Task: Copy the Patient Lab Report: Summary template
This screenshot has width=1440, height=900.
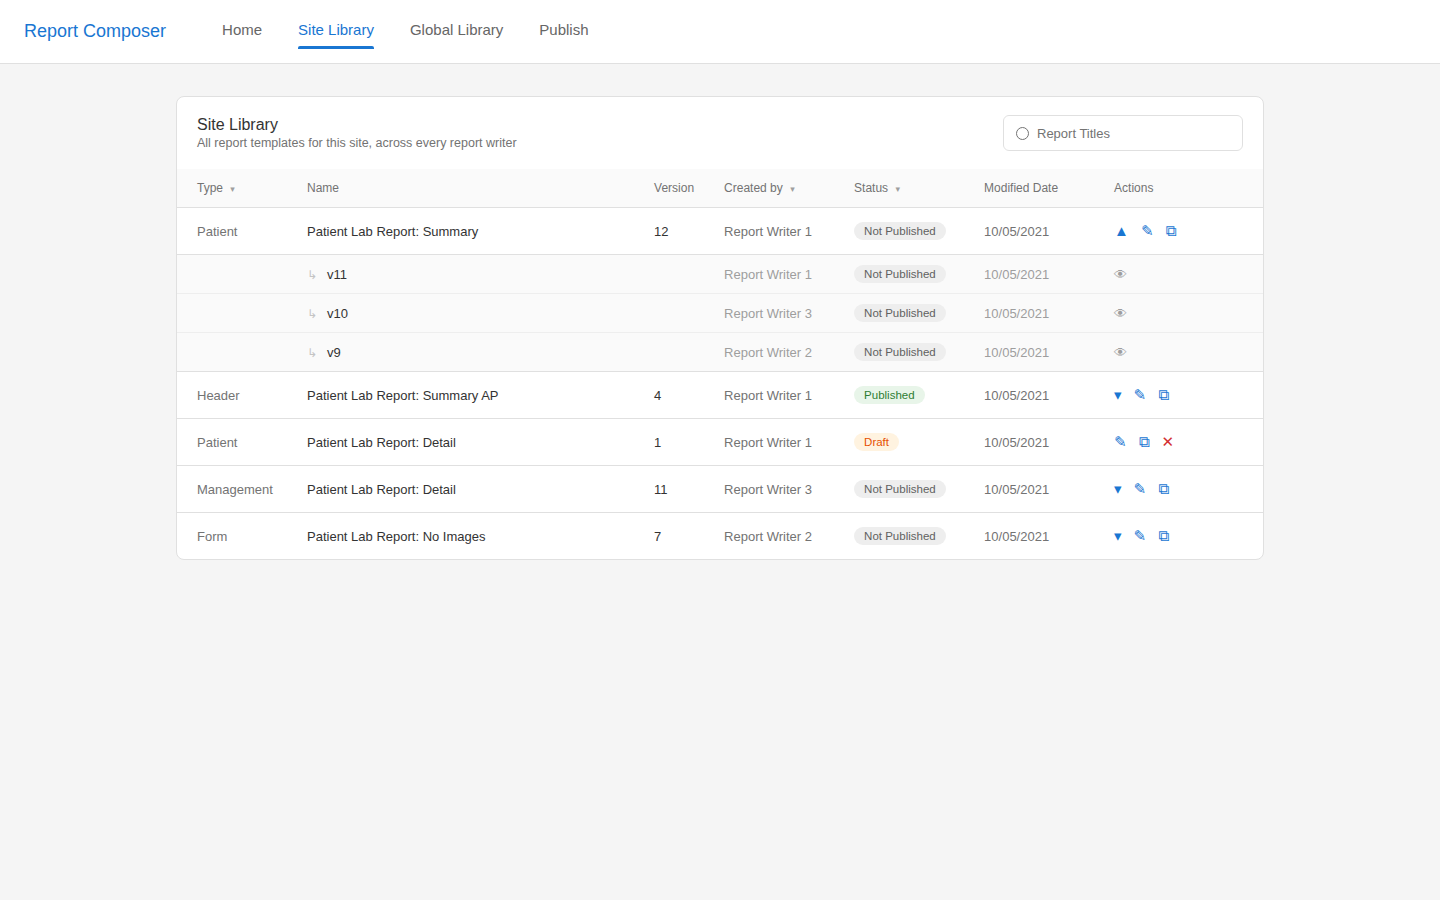Action: pyautogui.click(x=1171, y=231)
